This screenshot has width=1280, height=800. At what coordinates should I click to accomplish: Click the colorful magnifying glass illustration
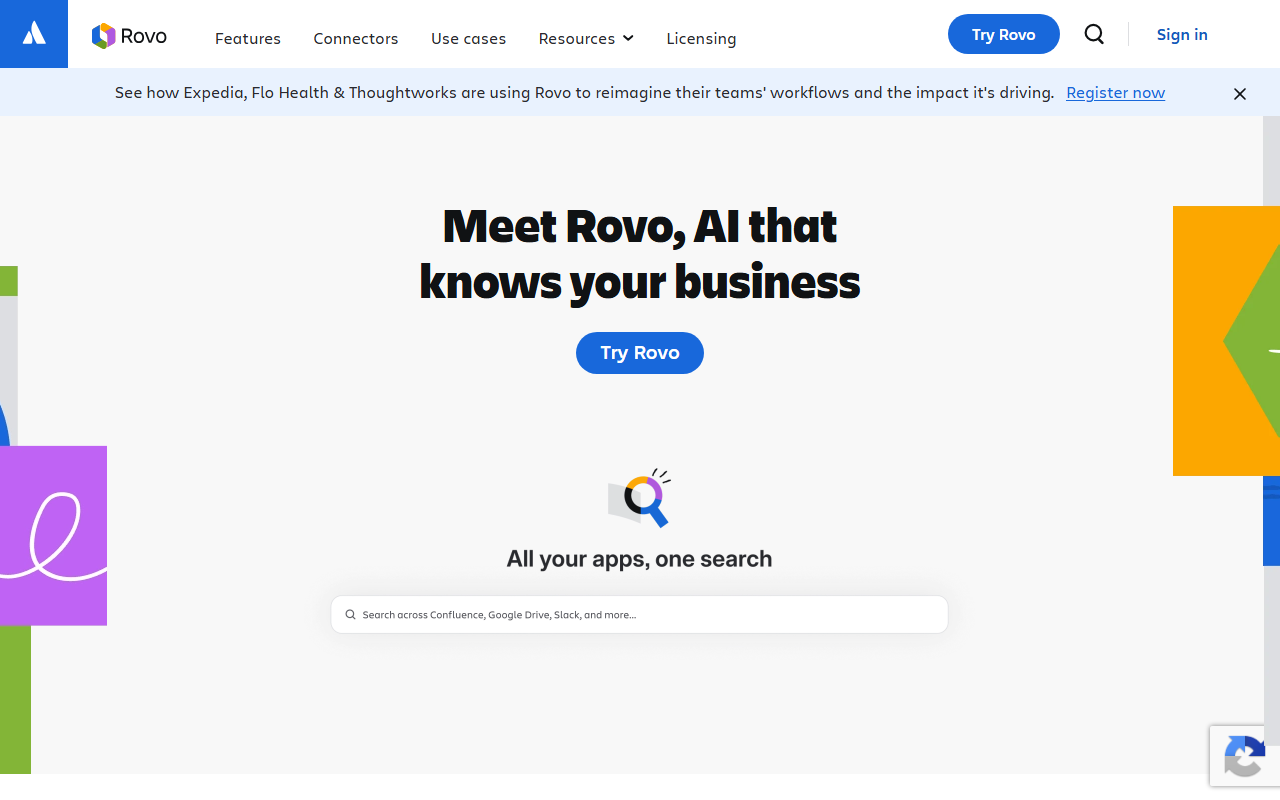coord(640,498)
